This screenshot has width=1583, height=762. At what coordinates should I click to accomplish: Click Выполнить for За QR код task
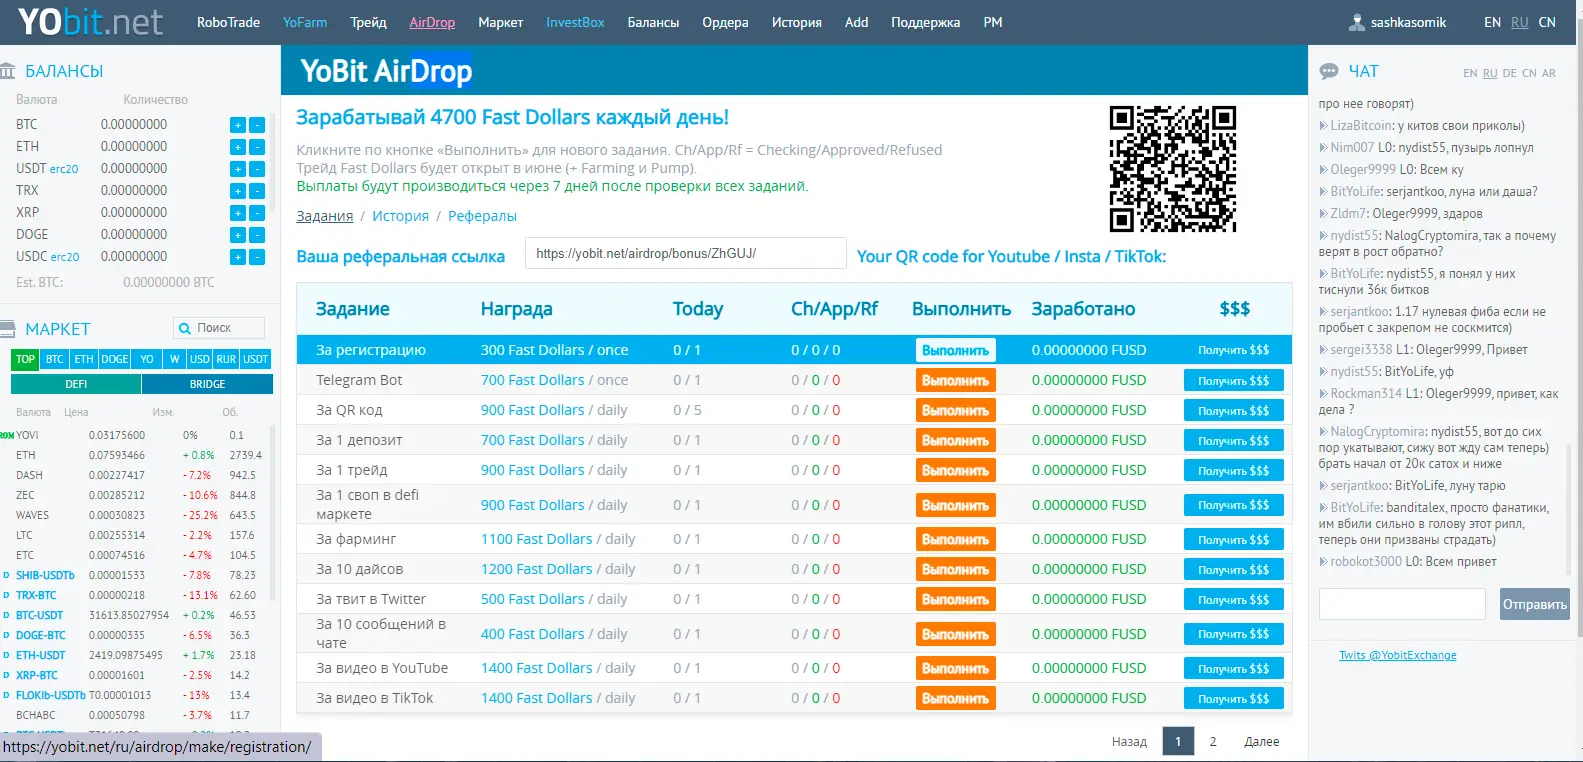tap(955, 411)
